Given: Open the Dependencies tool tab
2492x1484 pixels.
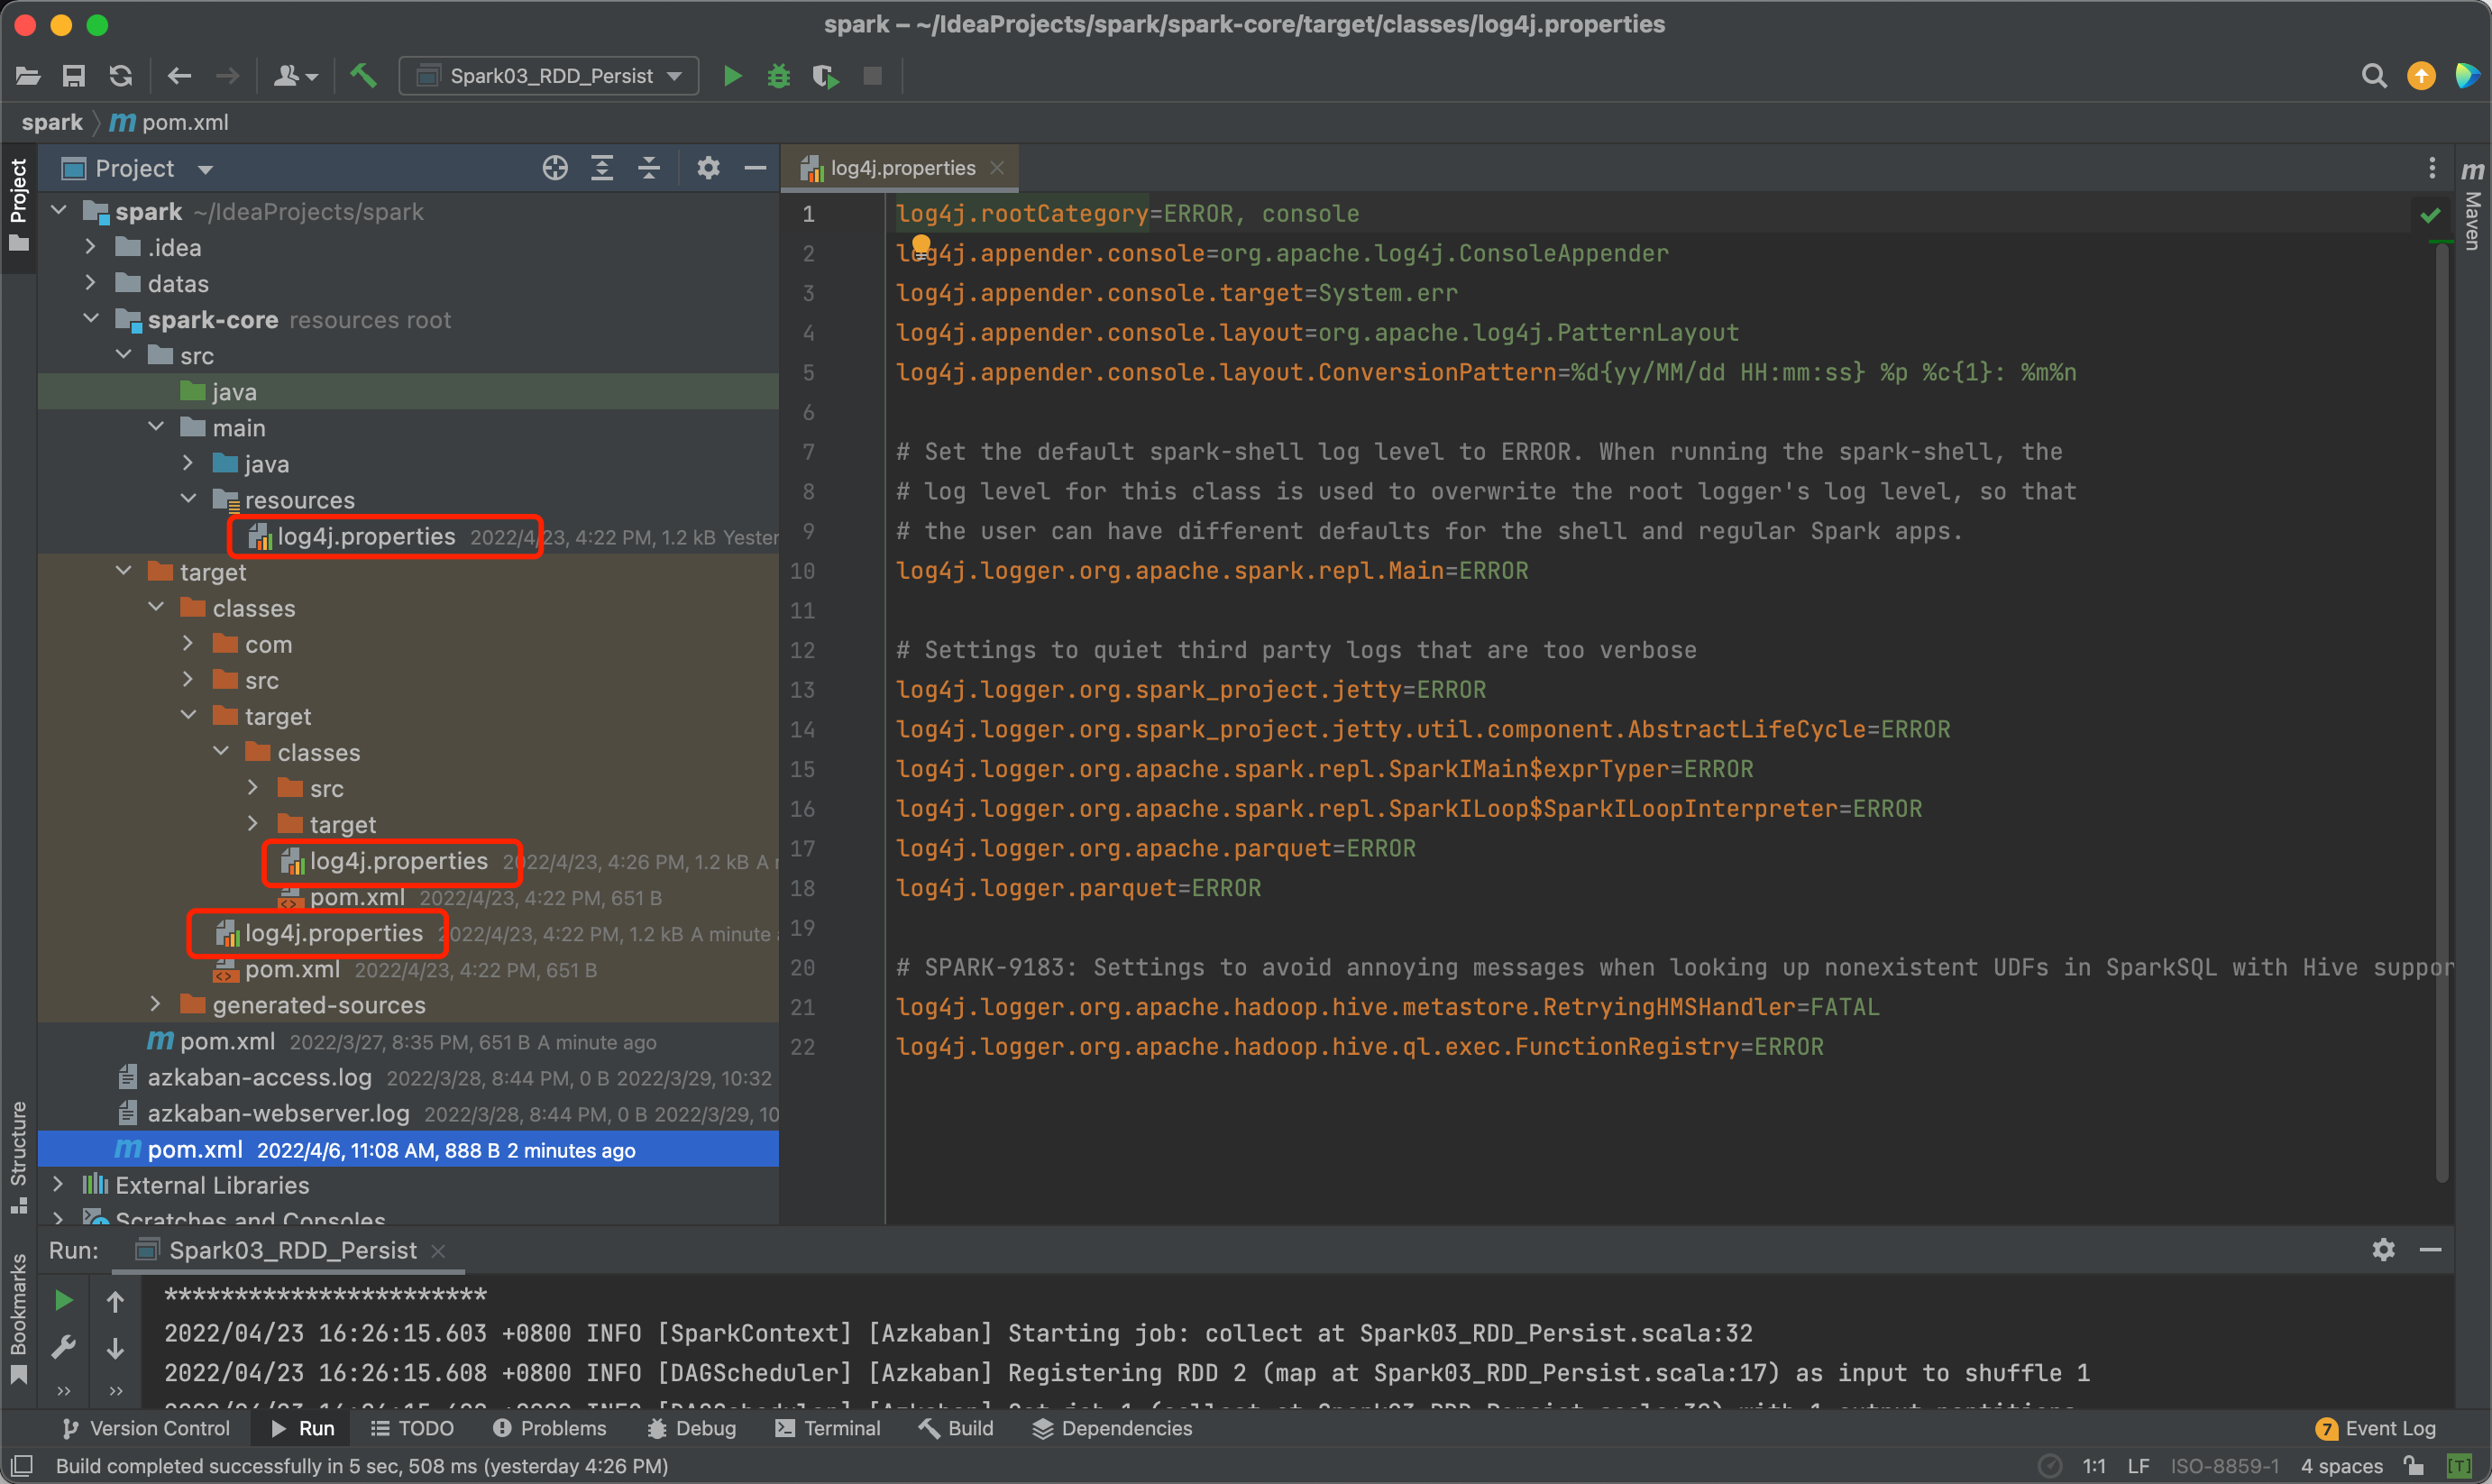Looking at the screenshot, I should [1112, 1428].
